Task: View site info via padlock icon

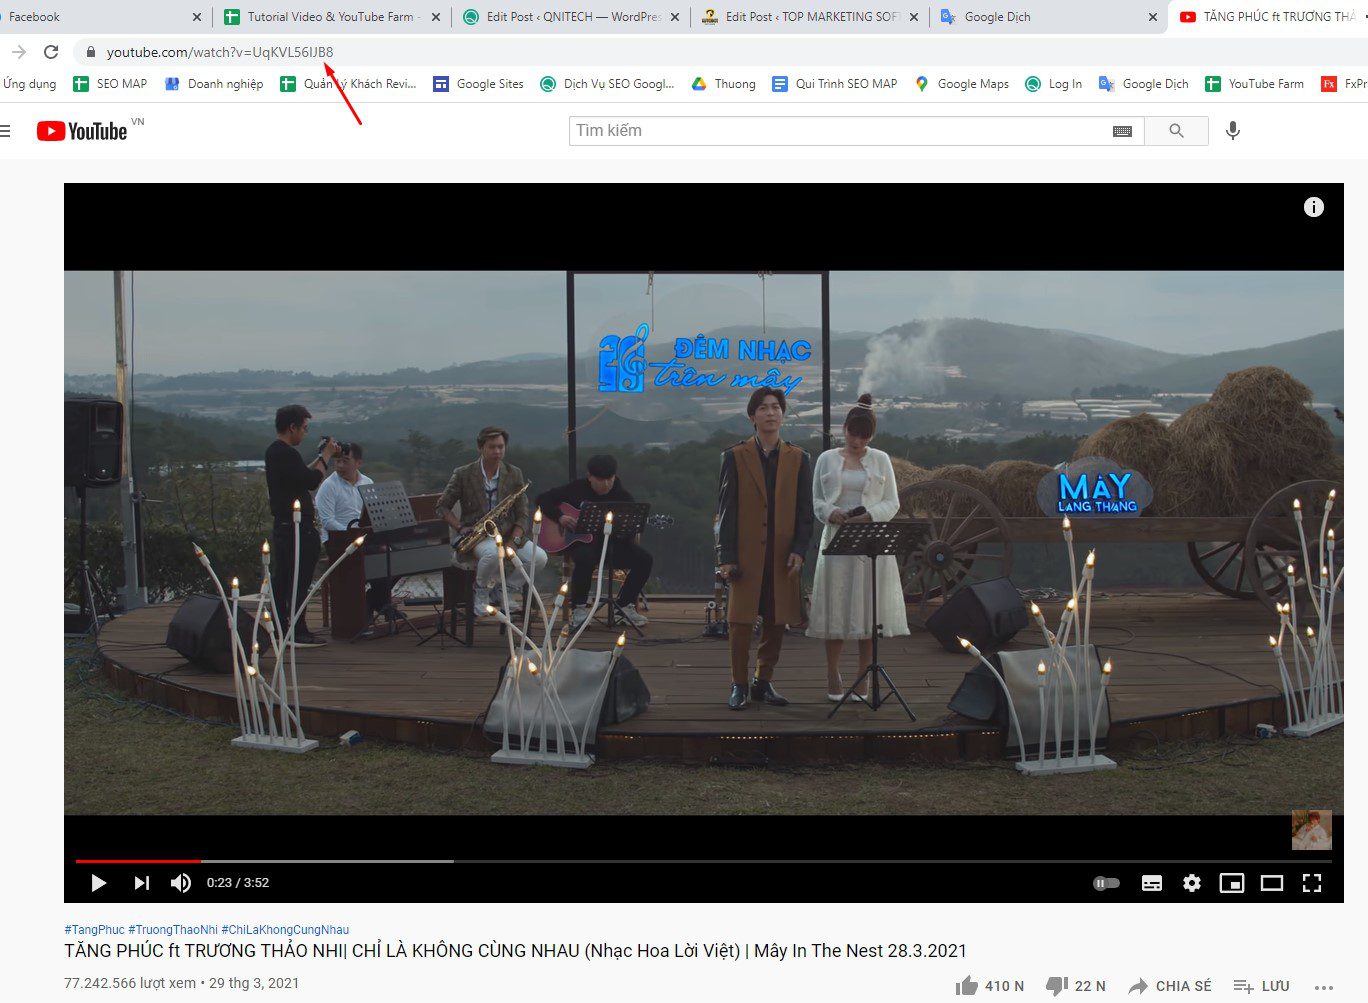Action: click(x=91, y=52)
